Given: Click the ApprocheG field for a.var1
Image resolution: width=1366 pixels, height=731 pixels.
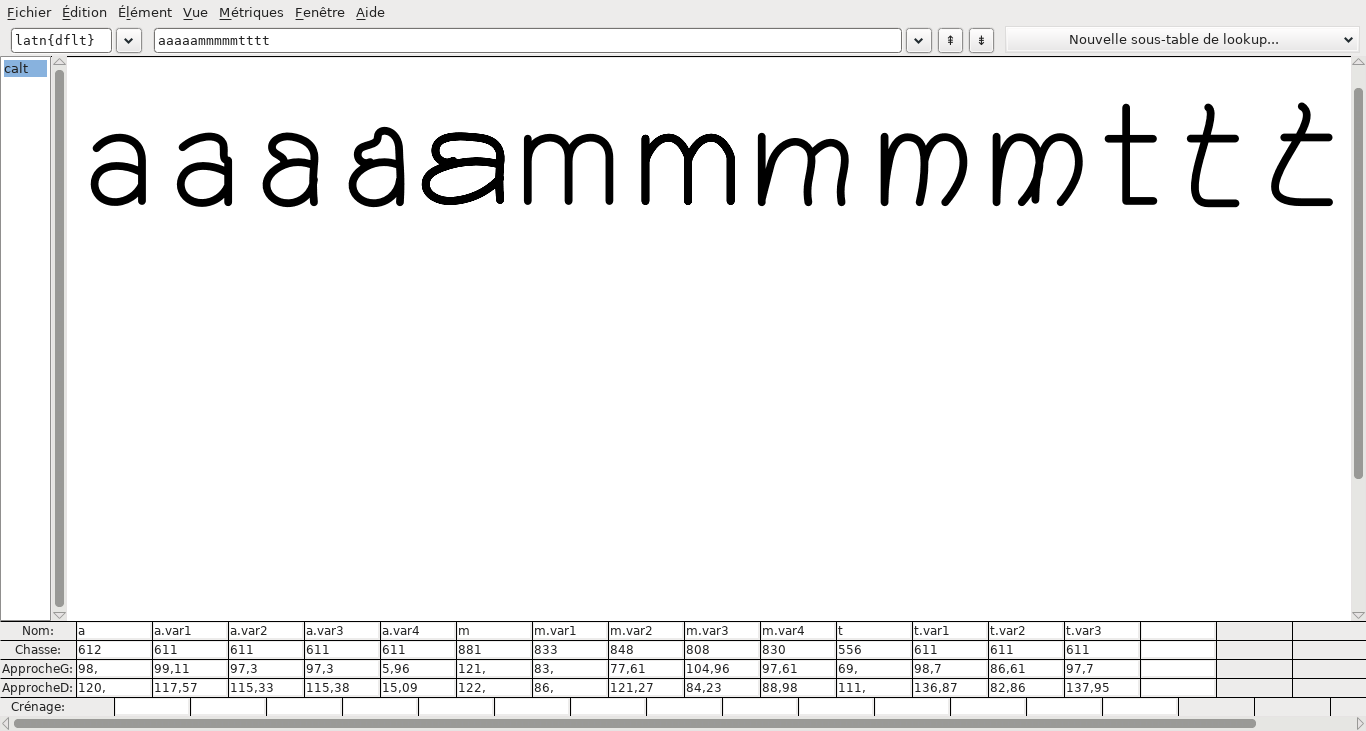Looking at the screenshot, I should coord(189,669).
